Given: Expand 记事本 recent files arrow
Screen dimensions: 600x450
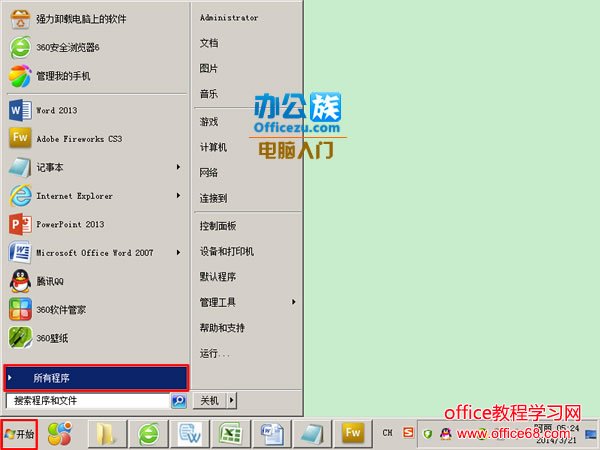Looking at the screenshot, I should click(178, 167).
